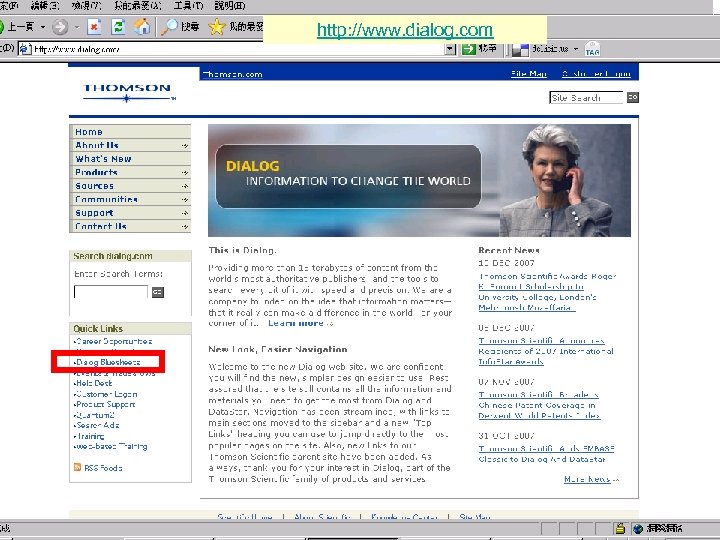Image resolution: width=720 pixels, height=540 pixels.
Task: Click the Web-based Training quick link
Action: pyautogui.click(x=111, y=446)
